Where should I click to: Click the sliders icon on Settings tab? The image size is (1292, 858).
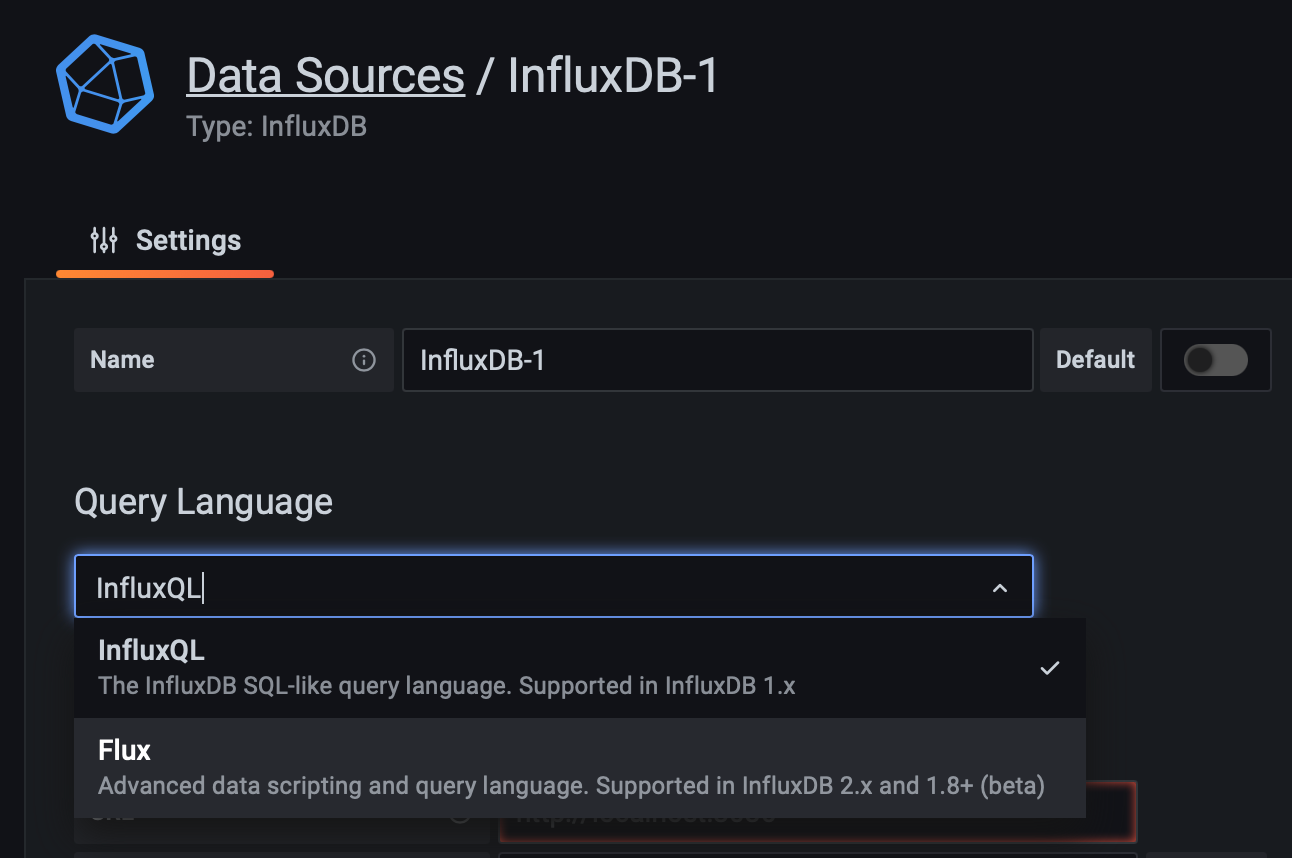tap(104, 241)
